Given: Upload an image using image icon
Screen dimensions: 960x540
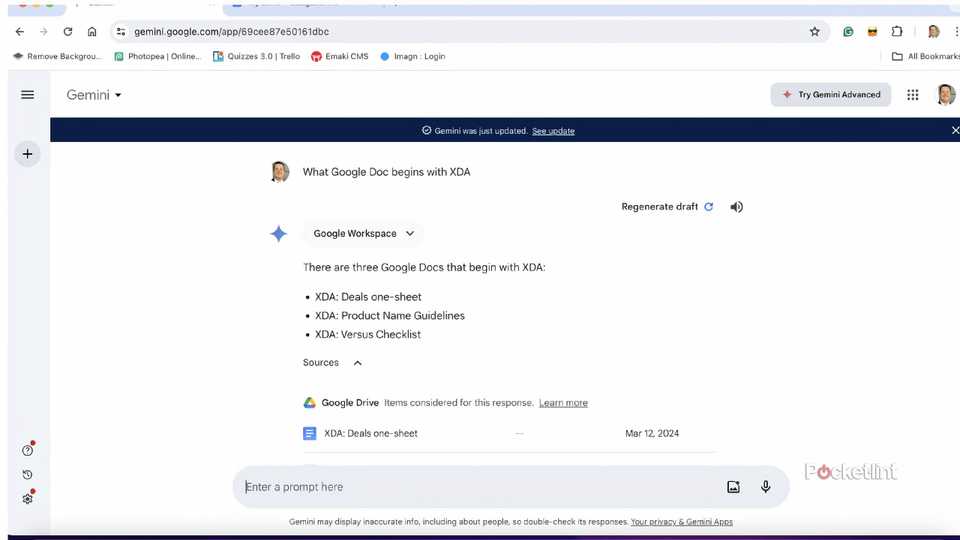Looking at the screenshot, I should [x=733, y=487].
